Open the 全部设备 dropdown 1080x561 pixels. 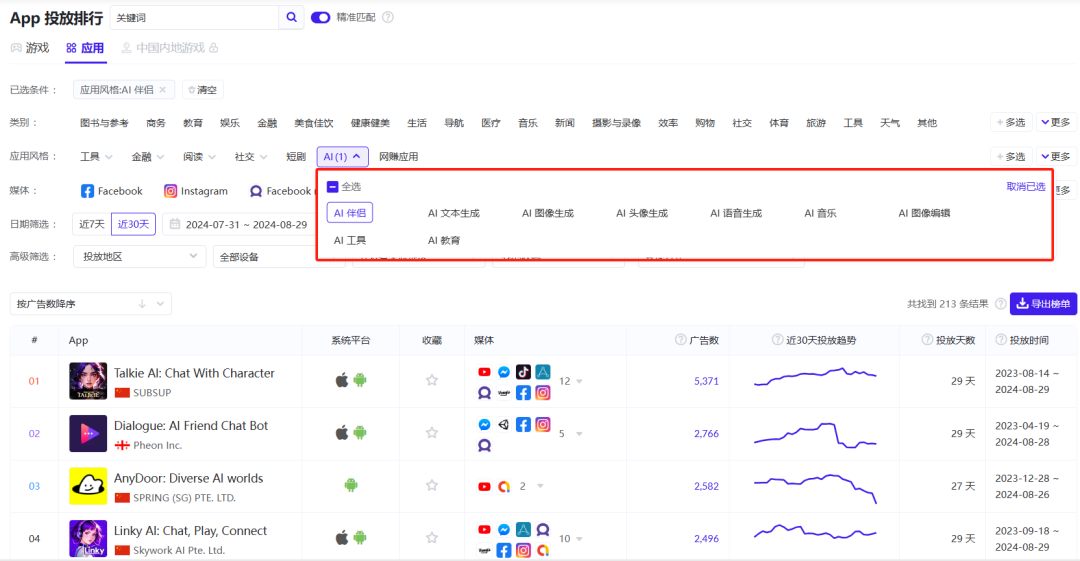279,256
